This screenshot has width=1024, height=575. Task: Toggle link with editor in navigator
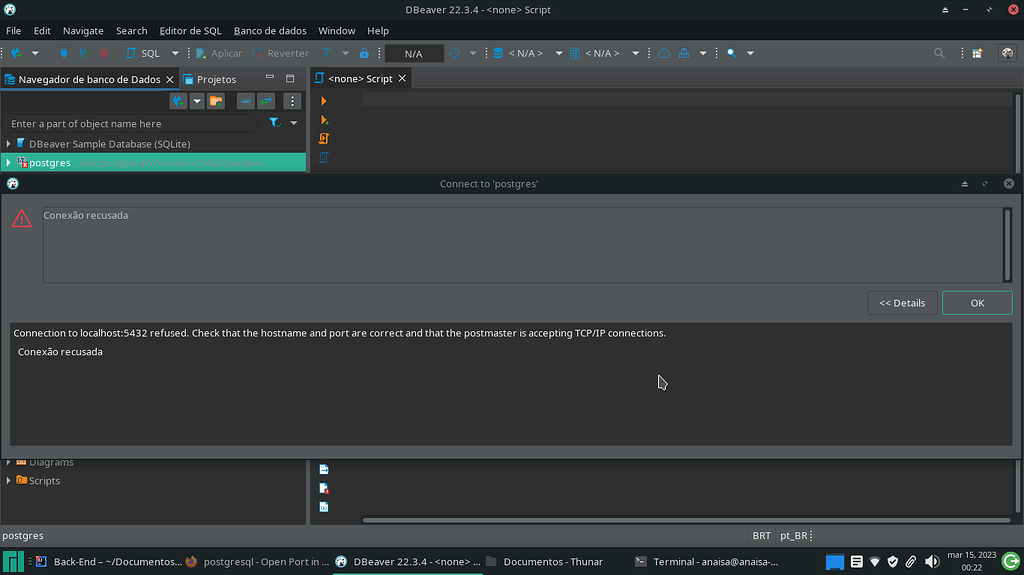tap(266, 101)
